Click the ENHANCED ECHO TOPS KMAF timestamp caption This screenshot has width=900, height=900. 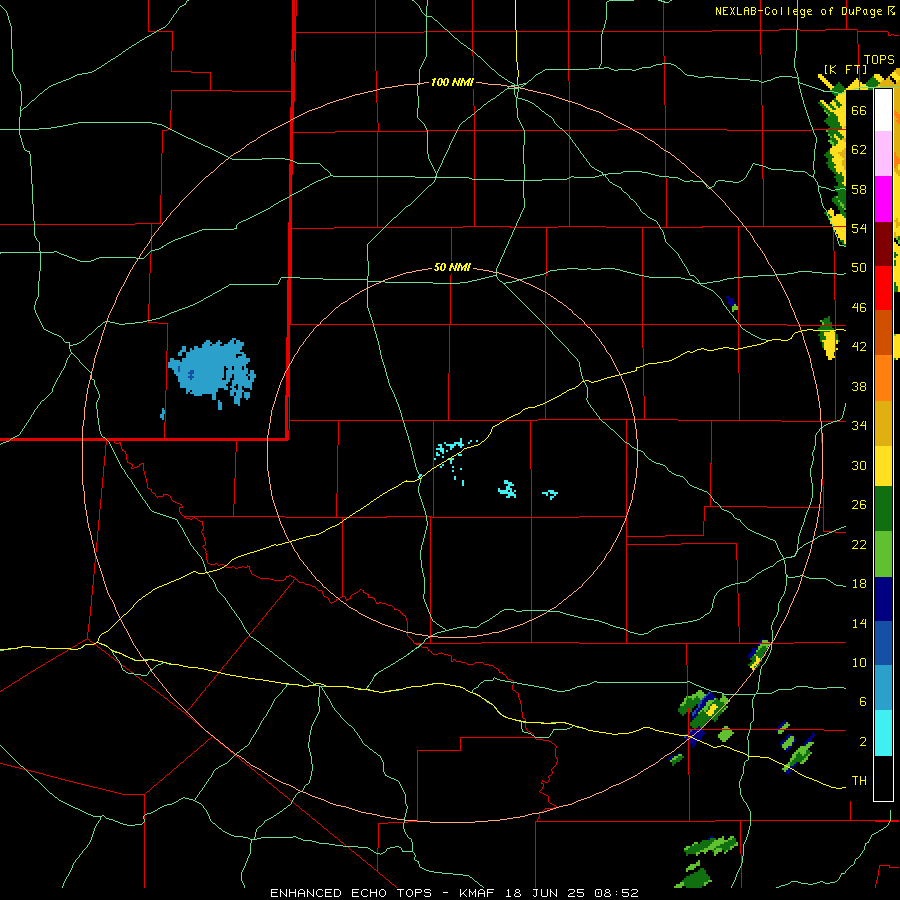(454, 893)
